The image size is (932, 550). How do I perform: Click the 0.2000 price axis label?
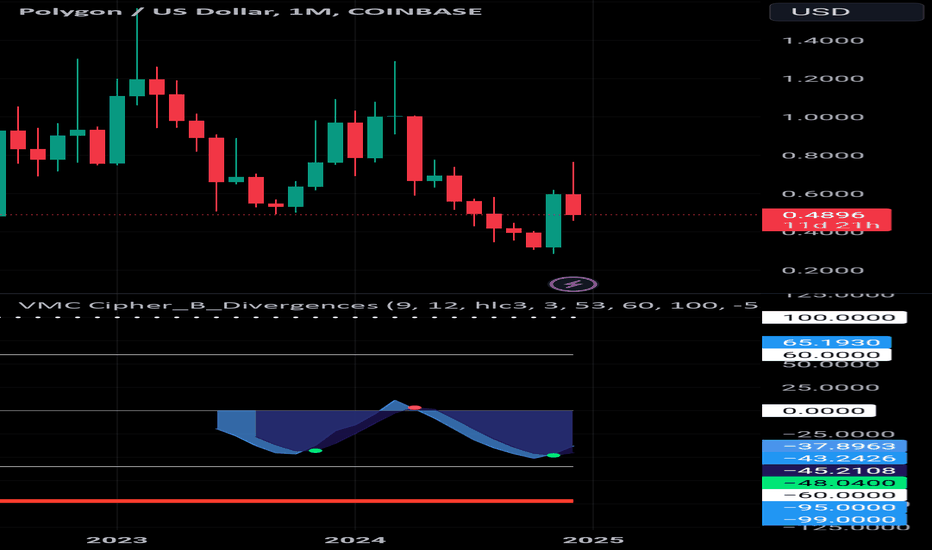pyautogui.click(x=823, y=270)
